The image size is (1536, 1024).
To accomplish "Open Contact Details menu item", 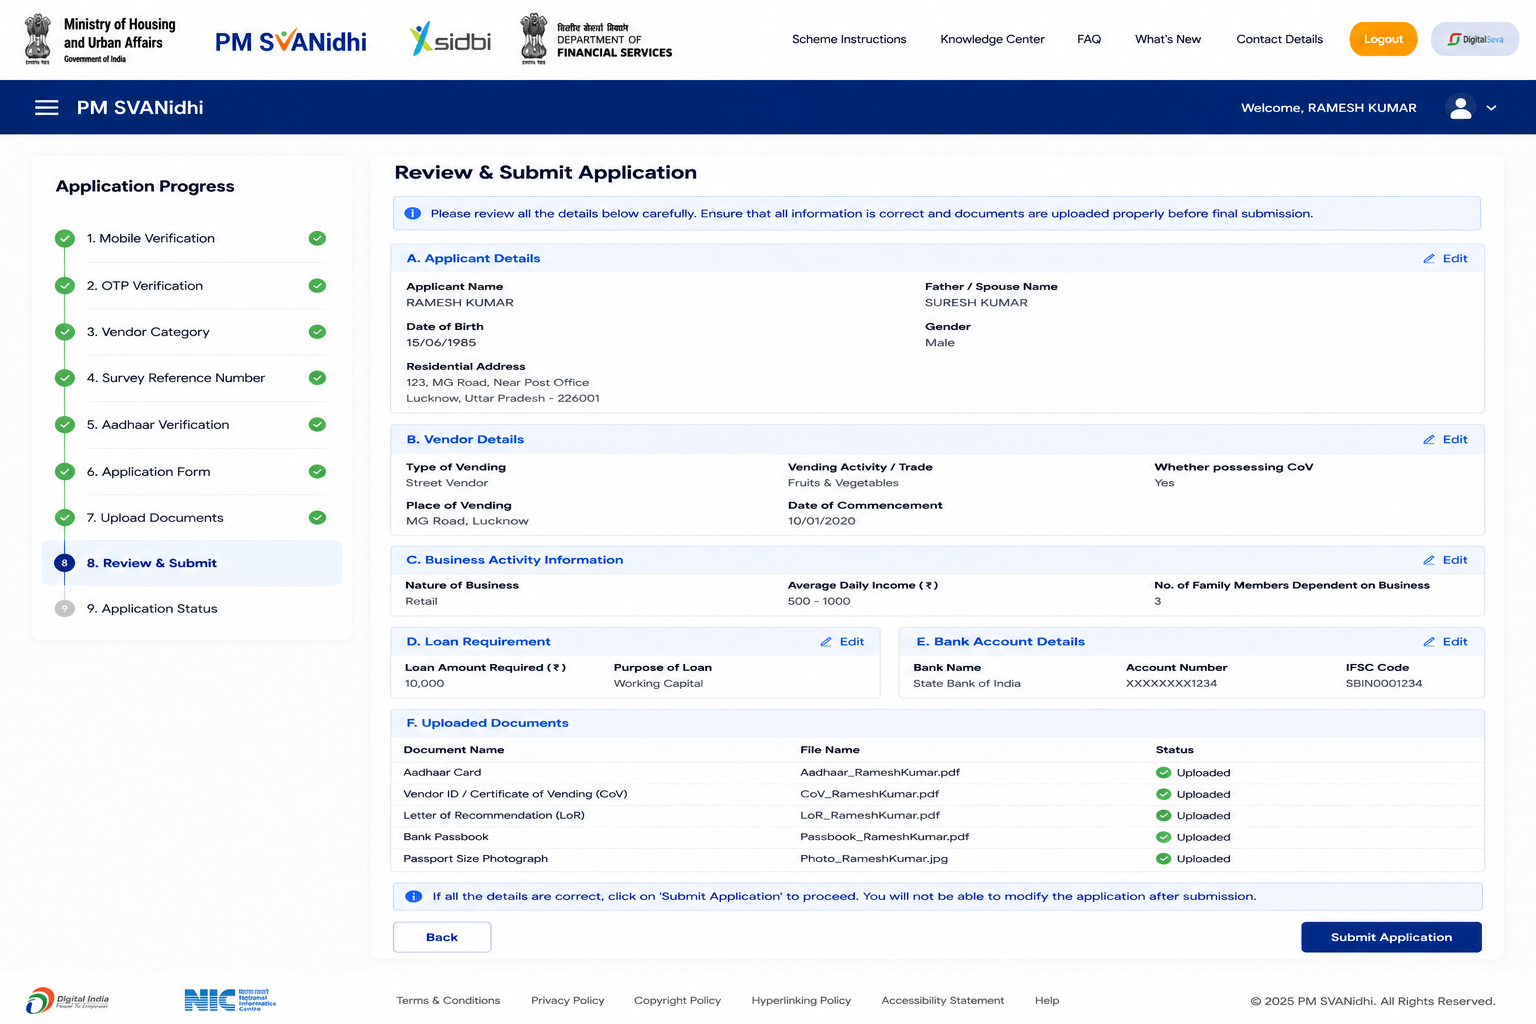I will 1279,39.
